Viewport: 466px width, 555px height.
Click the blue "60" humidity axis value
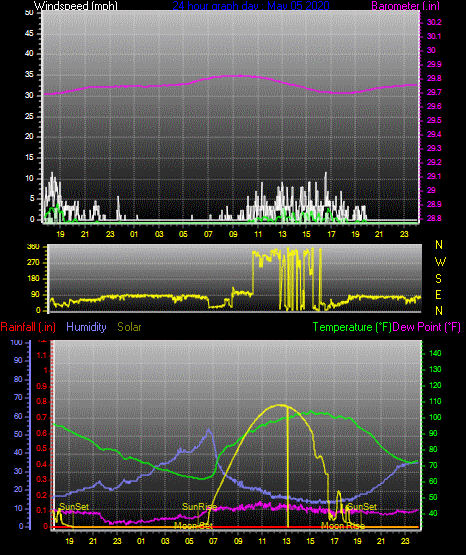coord(18,416)
